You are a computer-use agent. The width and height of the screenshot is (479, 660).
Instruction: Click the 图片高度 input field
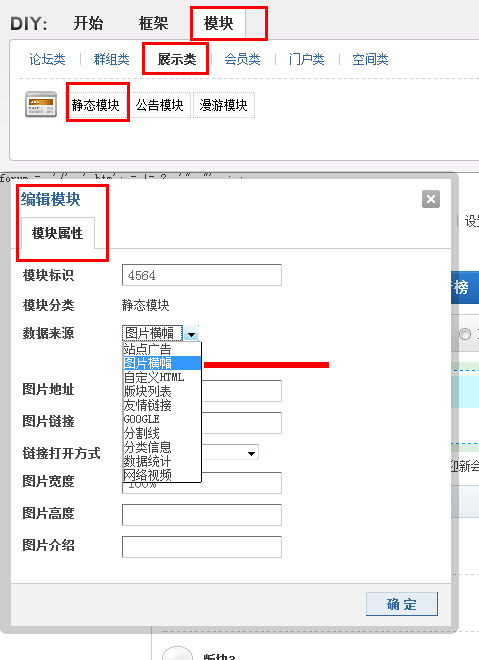coord(202,515)
